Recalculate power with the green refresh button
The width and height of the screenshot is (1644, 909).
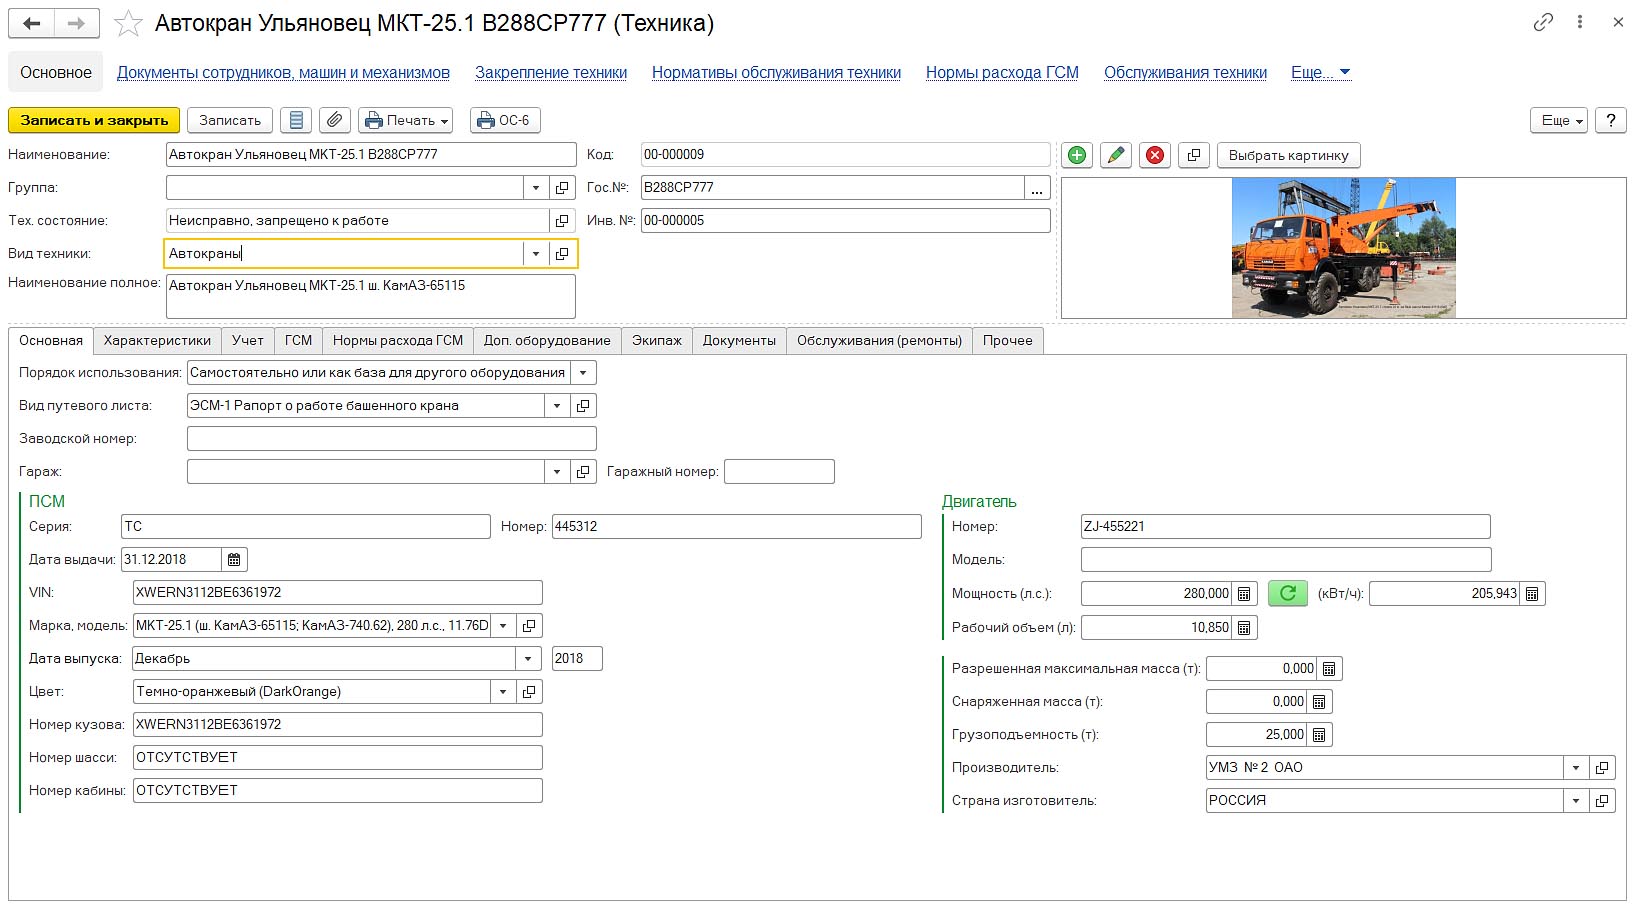(x=1288, y=593)
